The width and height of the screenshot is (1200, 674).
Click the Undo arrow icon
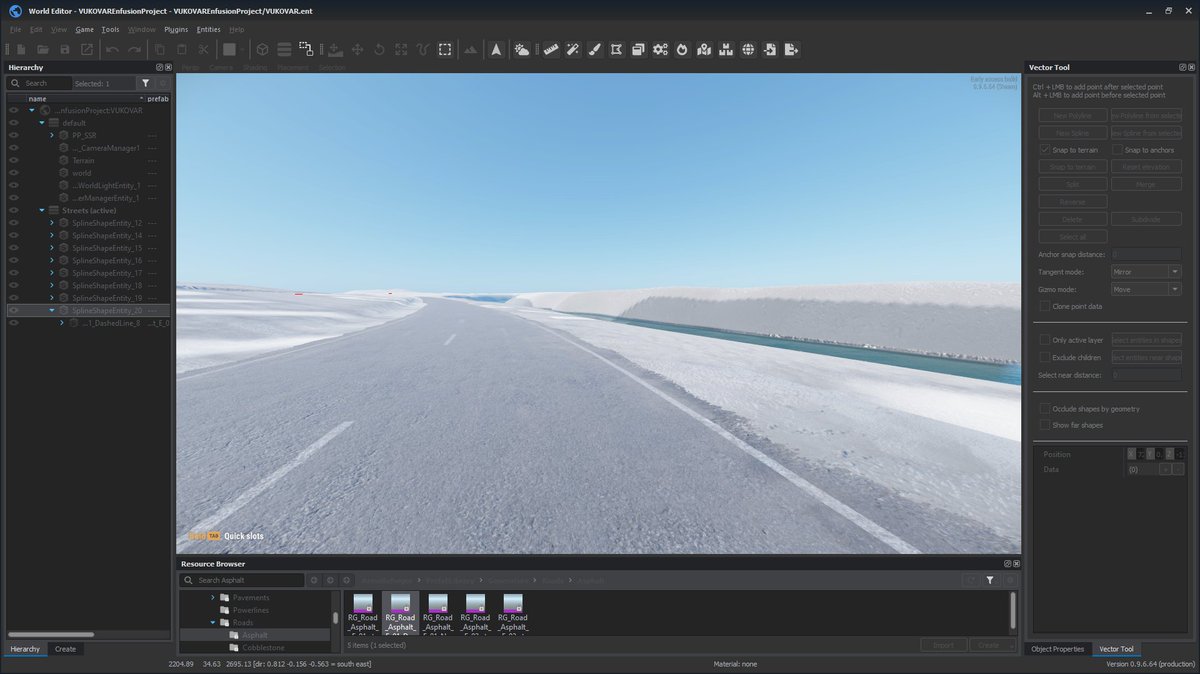coord(112,49)
